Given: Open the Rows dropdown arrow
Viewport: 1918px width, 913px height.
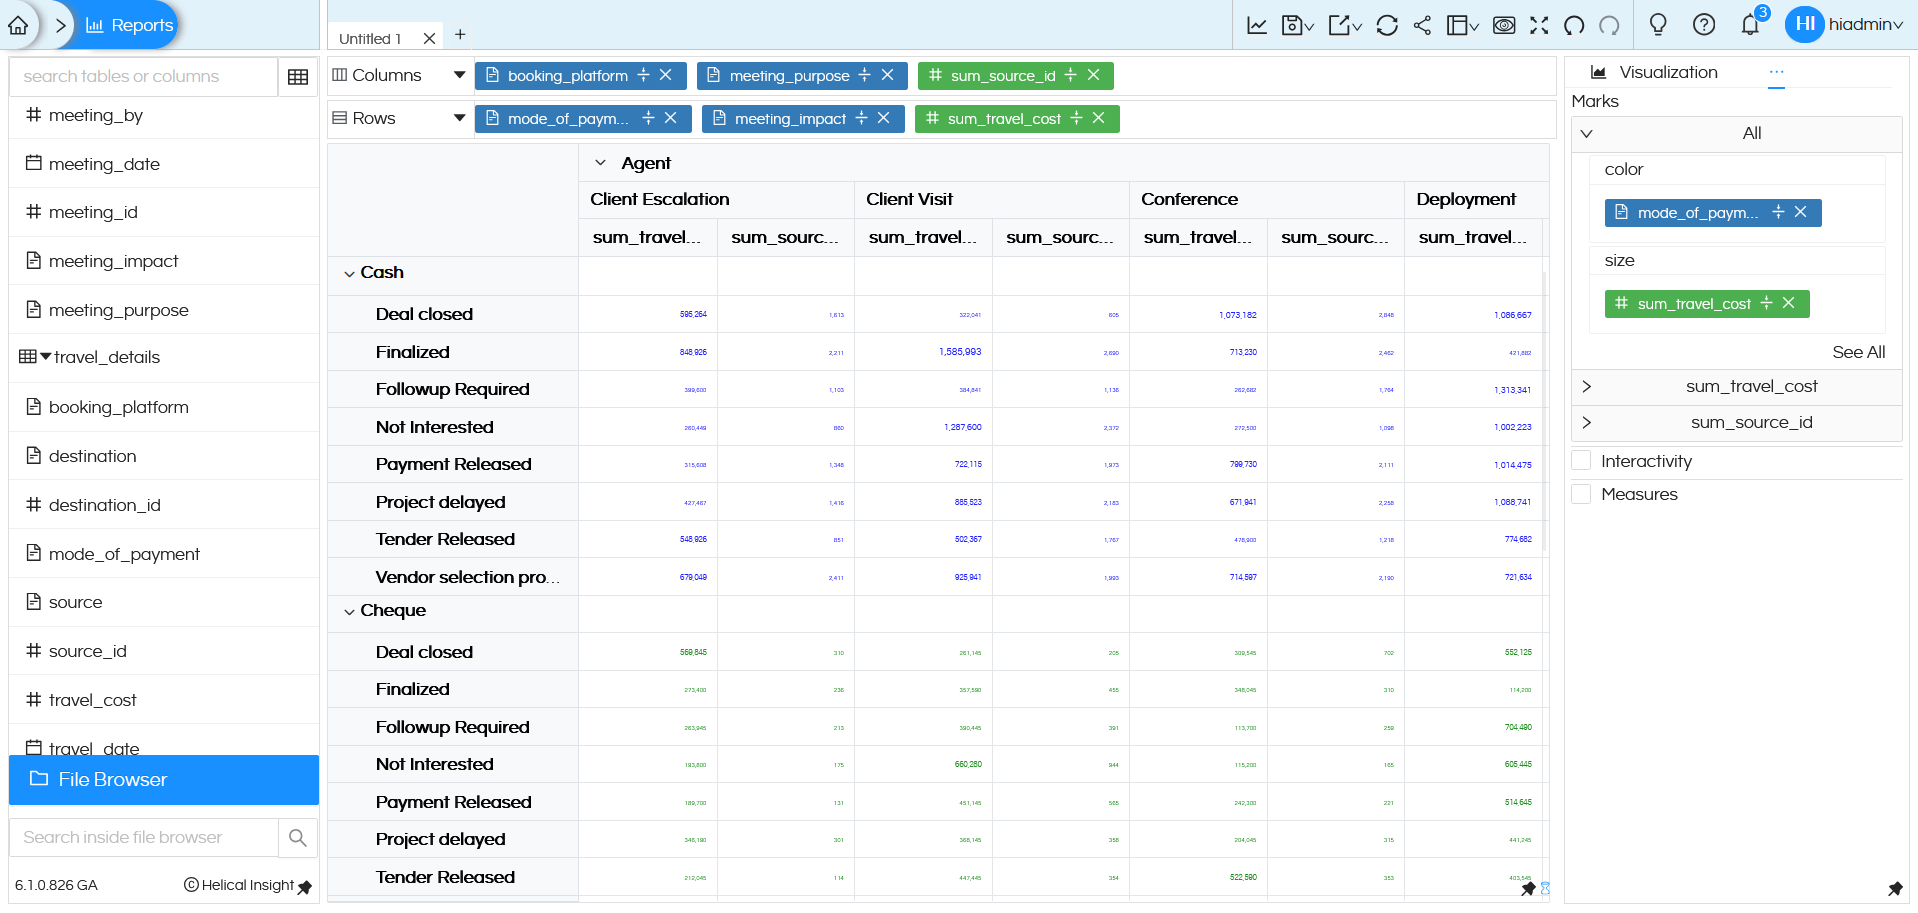Looking at the screenshot, I should (459, 118).
